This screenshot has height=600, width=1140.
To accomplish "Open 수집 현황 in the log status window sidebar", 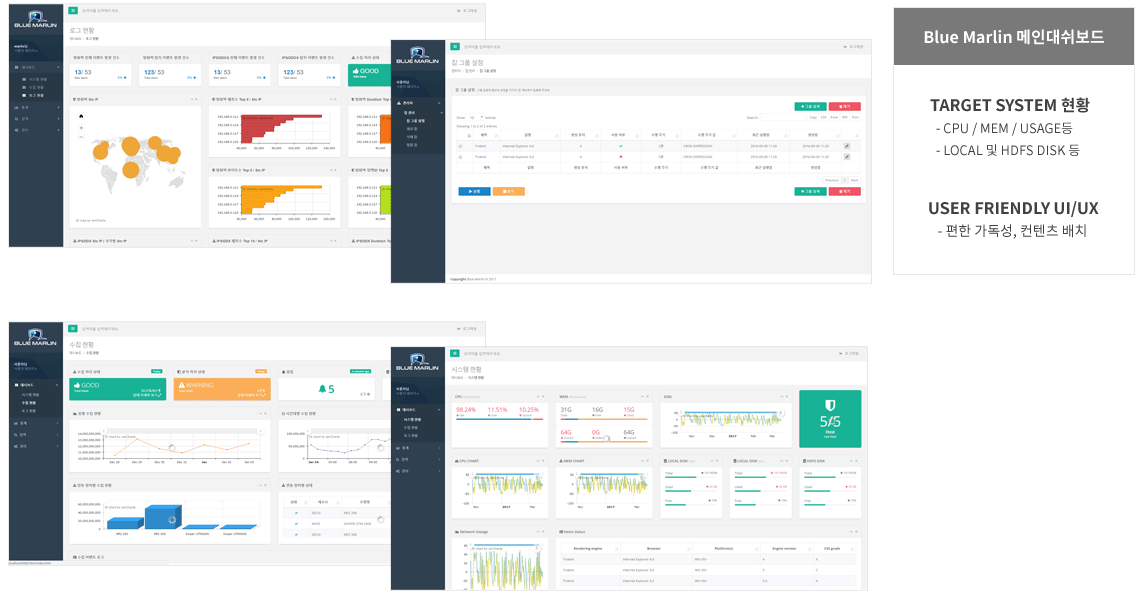I will [x=38, y=87].
